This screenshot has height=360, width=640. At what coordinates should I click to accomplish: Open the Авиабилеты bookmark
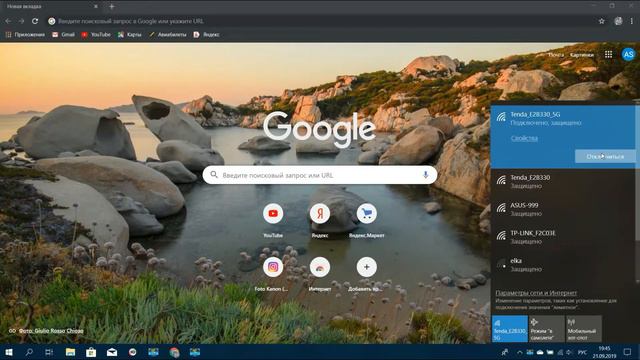point(168,35)
